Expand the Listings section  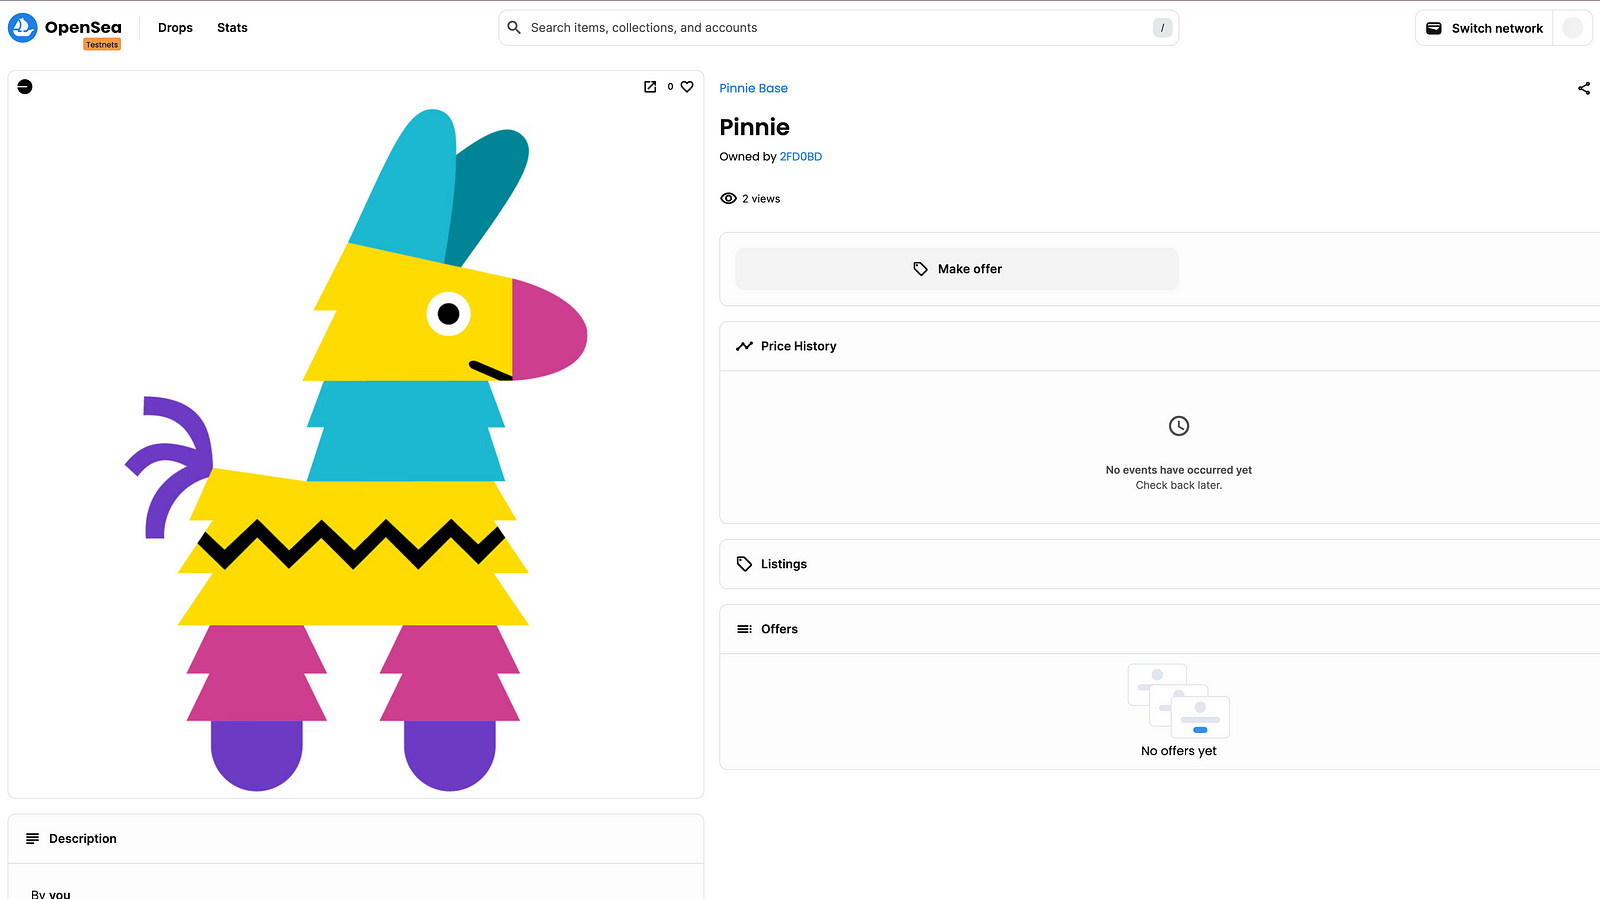tap(1160, 564)
